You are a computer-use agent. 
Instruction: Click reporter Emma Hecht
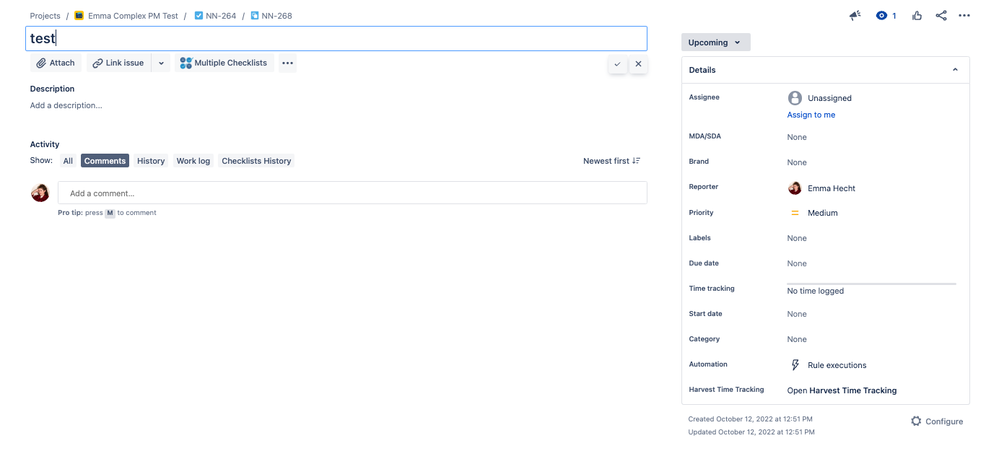tap(831, 188)
